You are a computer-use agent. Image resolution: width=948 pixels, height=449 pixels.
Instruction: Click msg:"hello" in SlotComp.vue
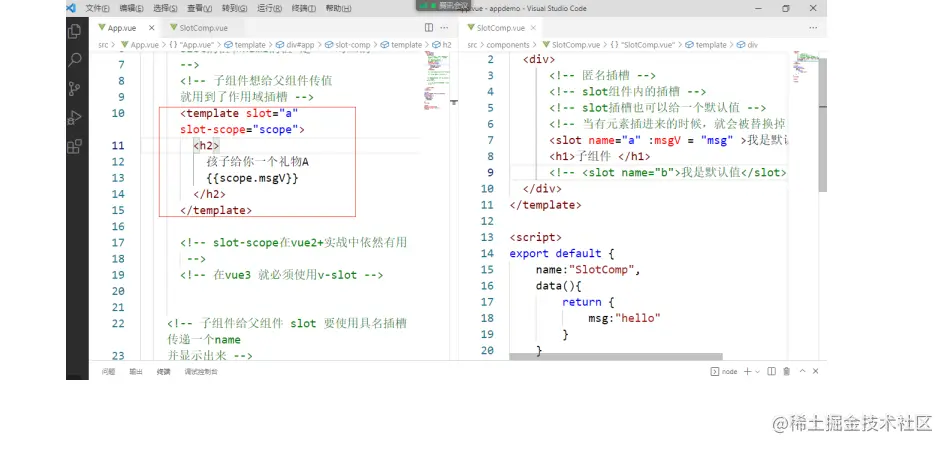click(624, 318)
